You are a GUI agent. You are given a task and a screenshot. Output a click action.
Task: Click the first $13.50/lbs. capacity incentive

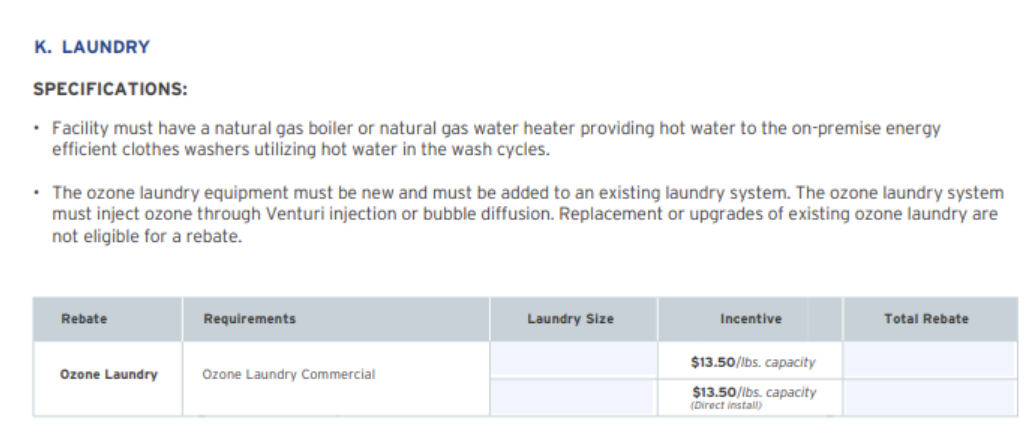(753, 362)
